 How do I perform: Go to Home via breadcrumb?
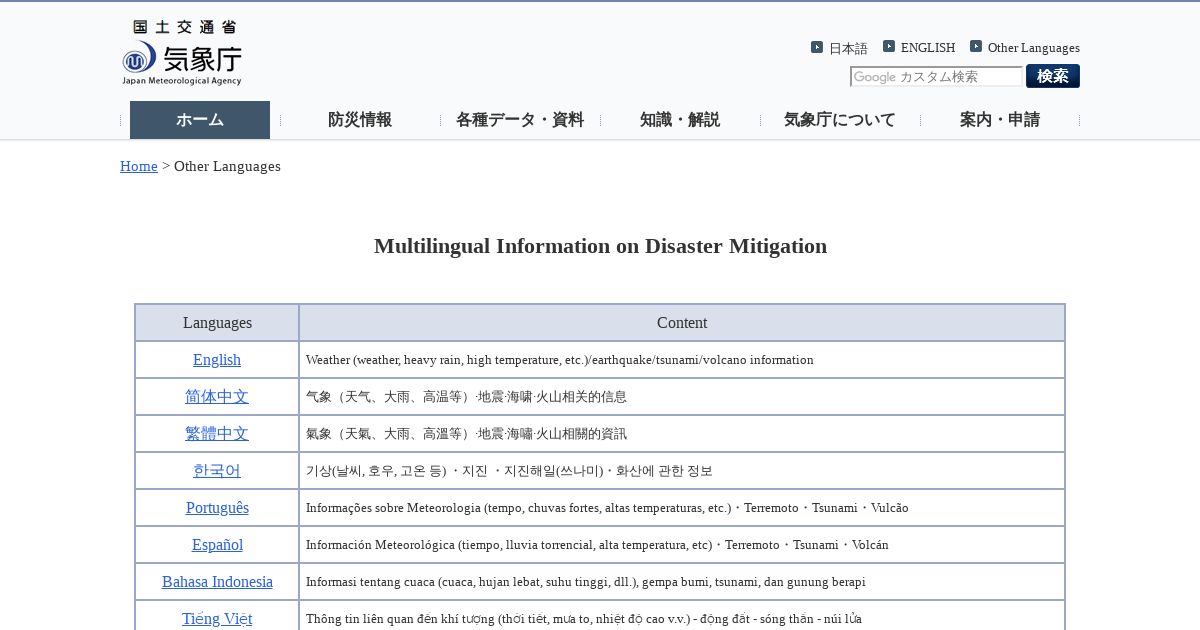click(139, 166)
